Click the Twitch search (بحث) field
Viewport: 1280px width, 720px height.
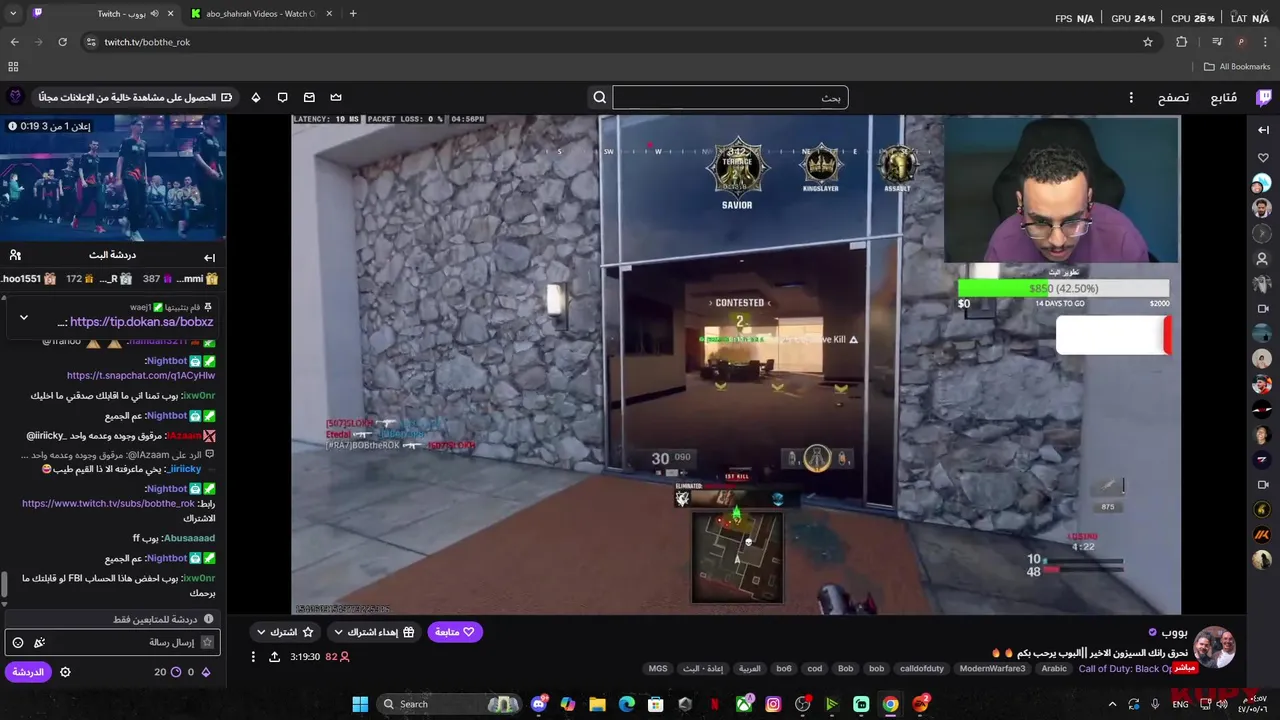pos(730,97)
